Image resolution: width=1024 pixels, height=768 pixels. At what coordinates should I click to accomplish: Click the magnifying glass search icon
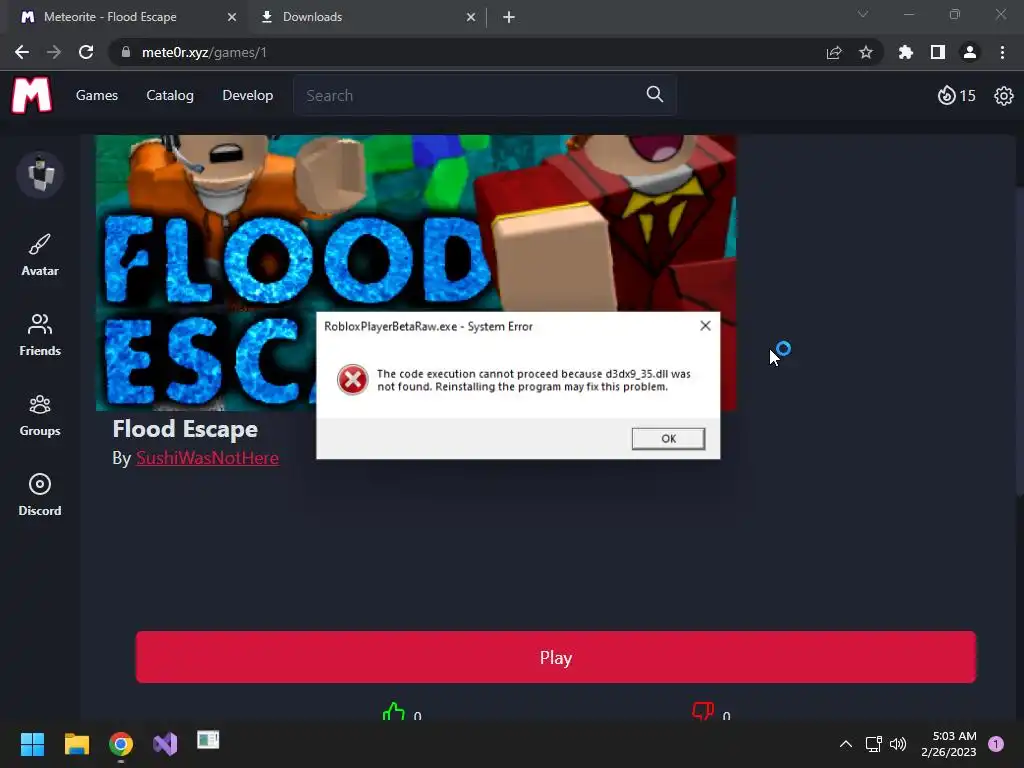coord(654,95)
